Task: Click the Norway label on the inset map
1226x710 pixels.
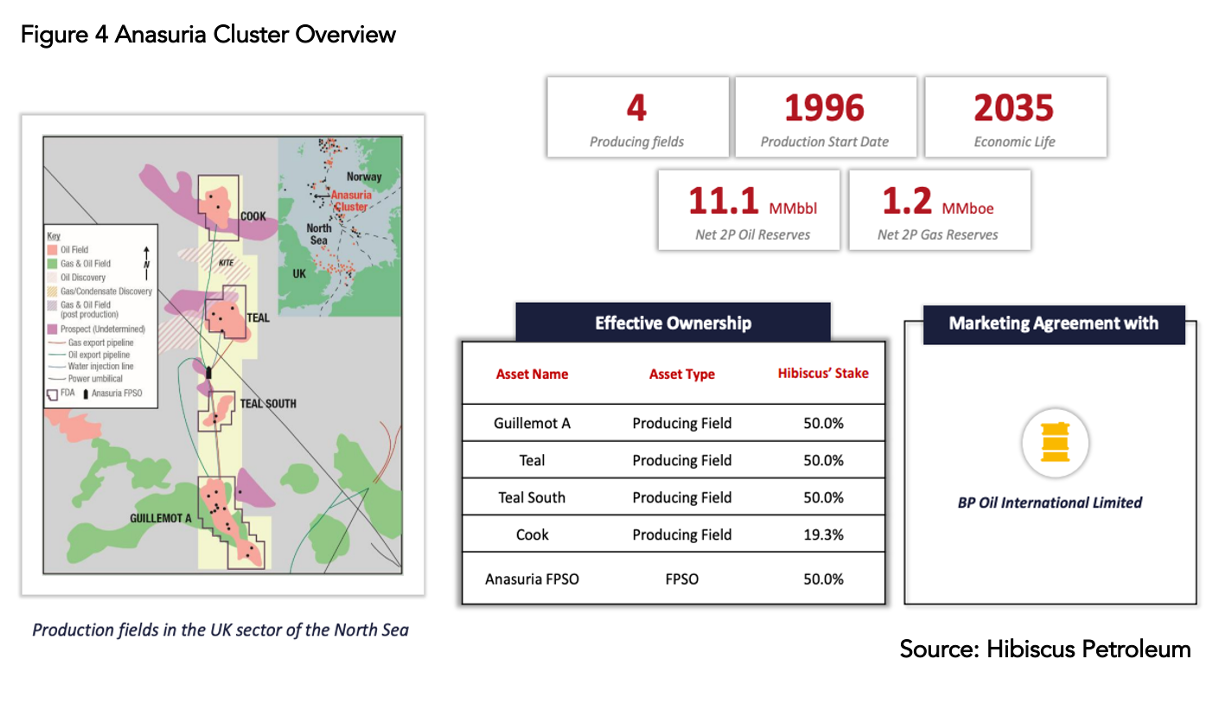Action: click(364, 176)
